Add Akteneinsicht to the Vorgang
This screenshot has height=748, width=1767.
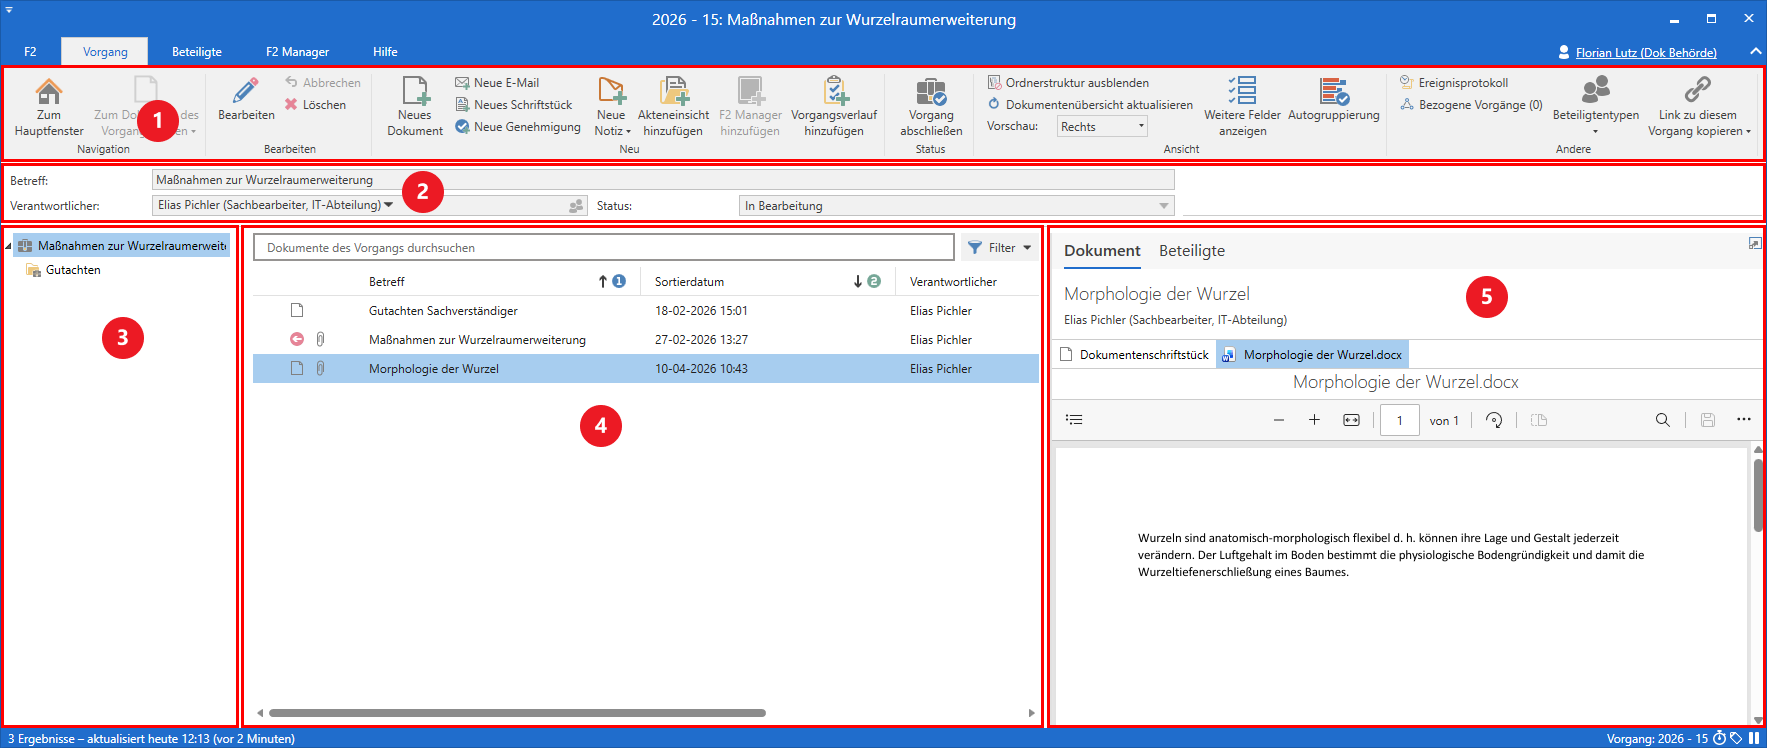pyautogui.click(x=674, y=107)
